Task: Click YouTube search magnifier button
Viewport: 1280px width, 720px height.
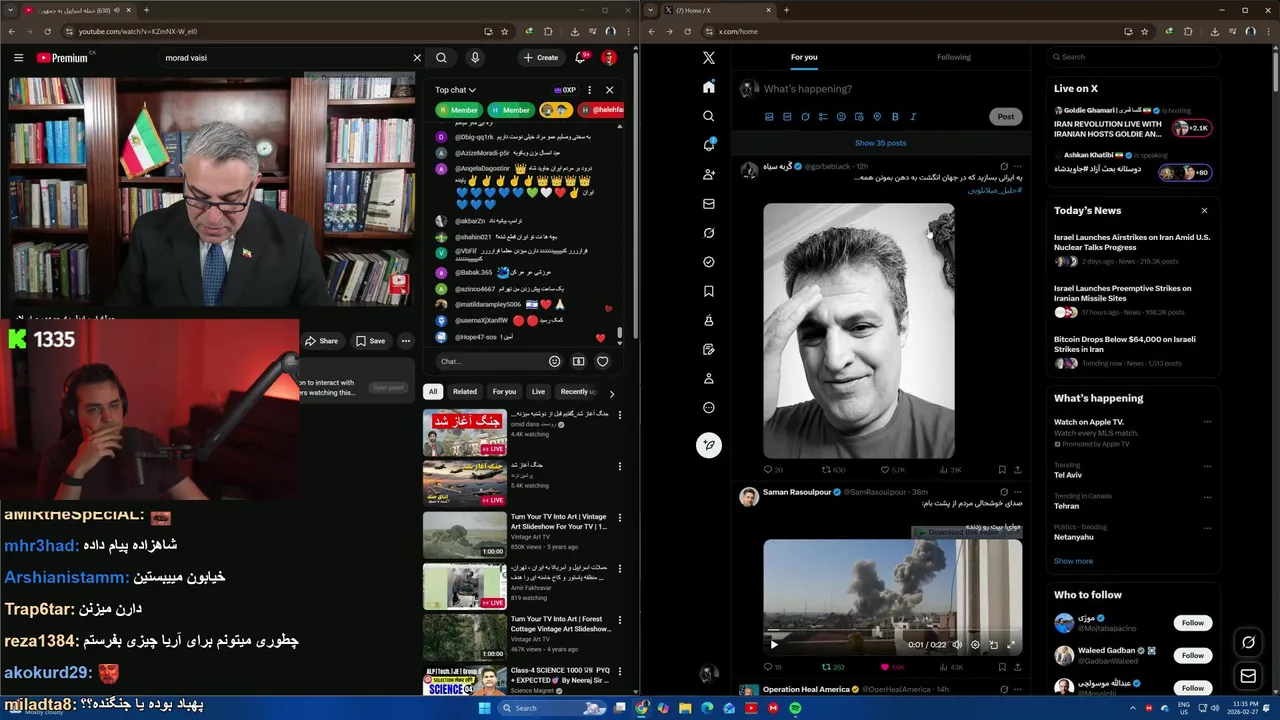Action: click(441, 58)
